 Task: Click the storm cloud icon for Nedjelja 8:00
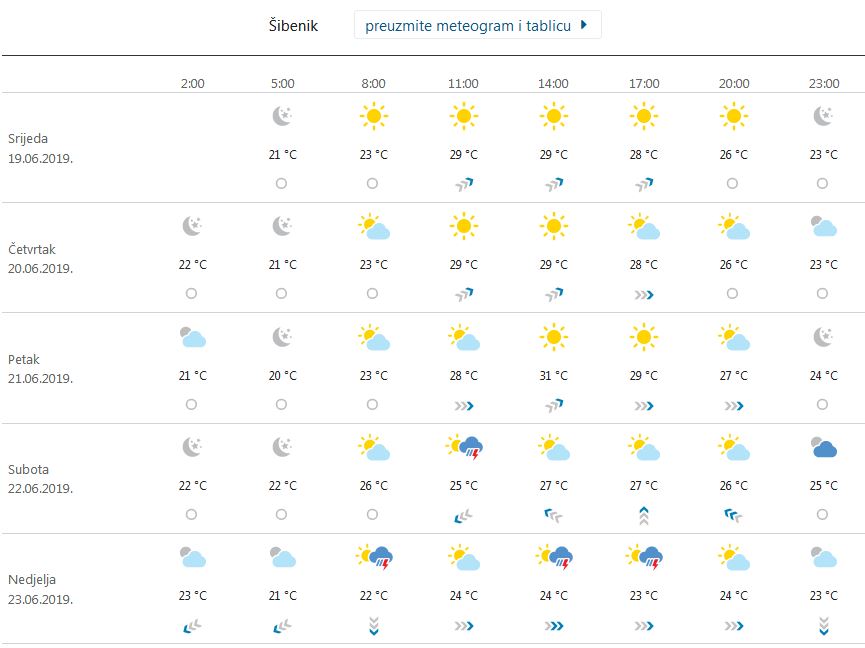372,559
